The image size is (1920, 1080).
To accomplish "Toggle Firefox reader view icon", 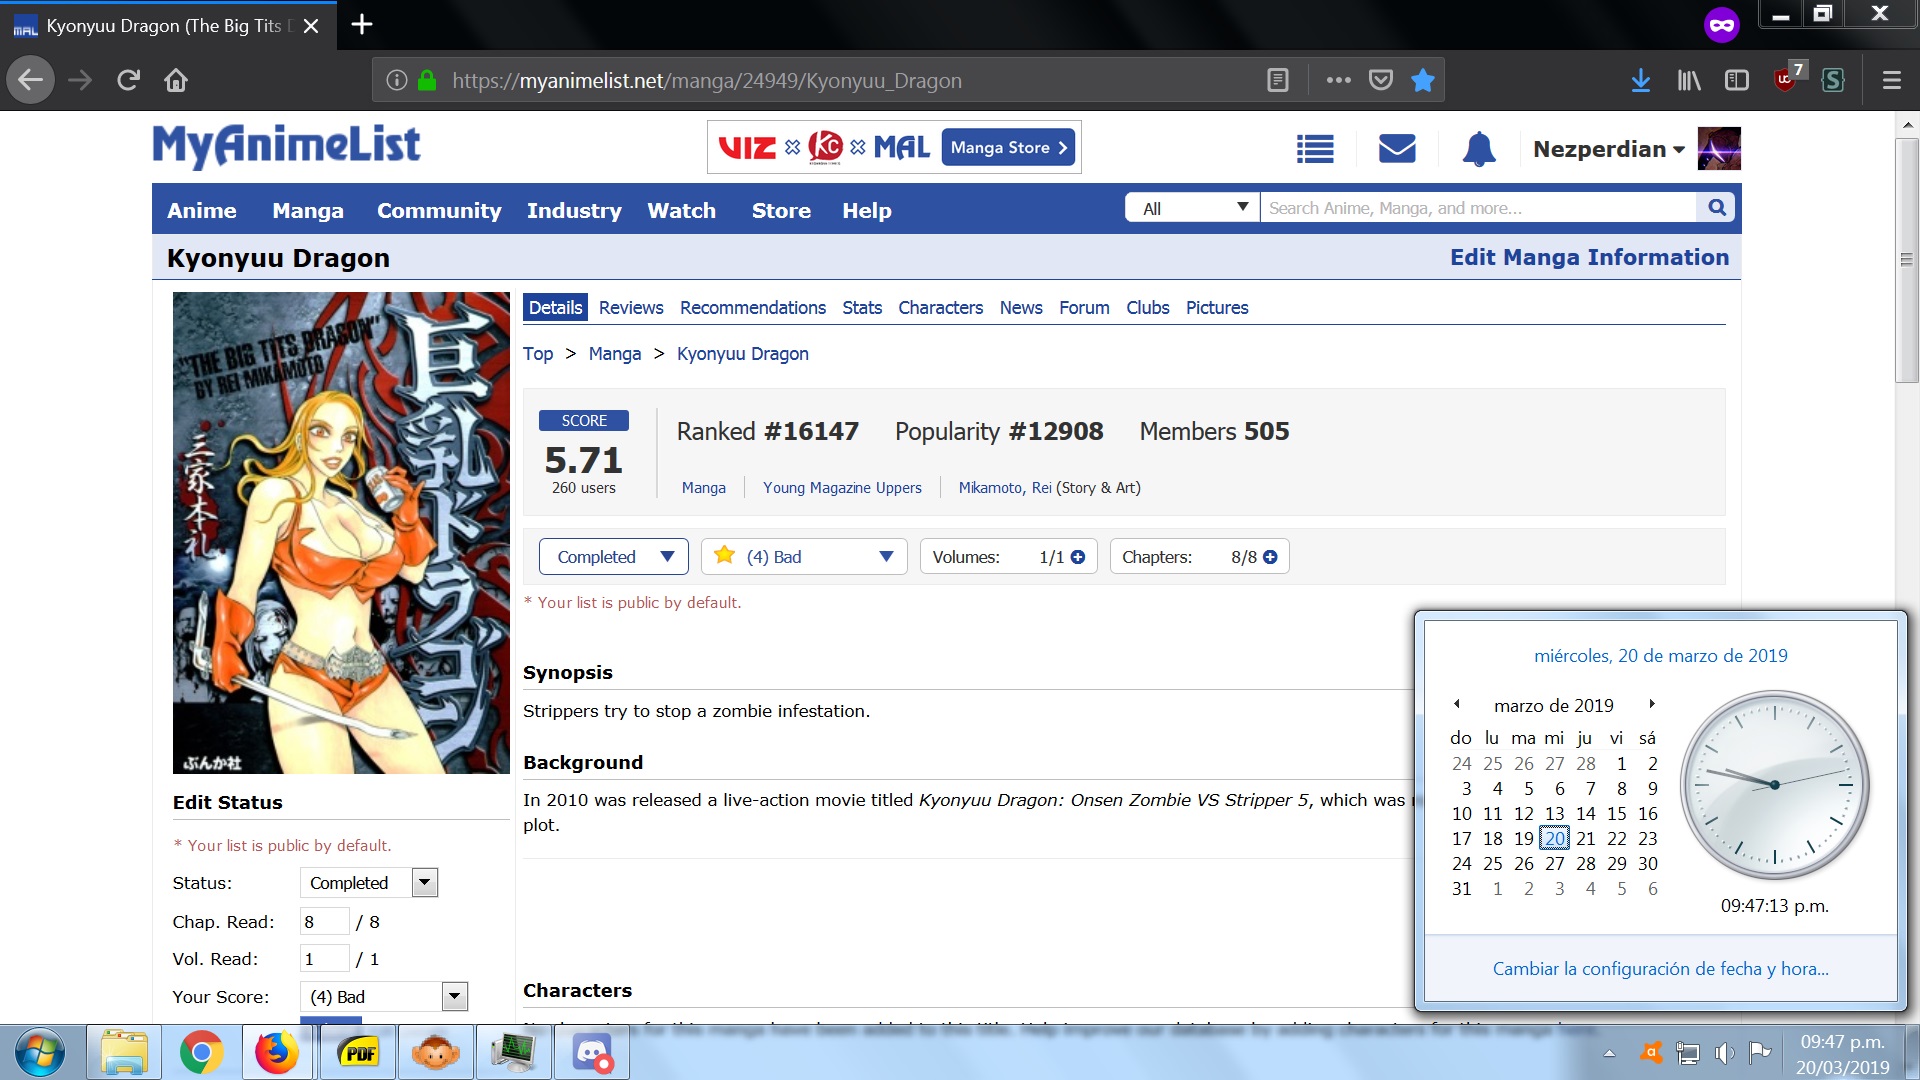I will tap(1277, 80).
